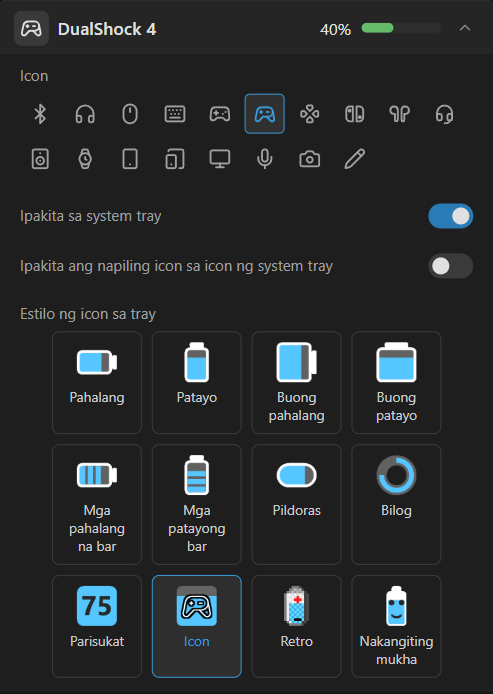The height and width of the screenshot is (694, 493).
Task: Click the DualShock 4 header controller icon
Action: (x=31, y=29)
